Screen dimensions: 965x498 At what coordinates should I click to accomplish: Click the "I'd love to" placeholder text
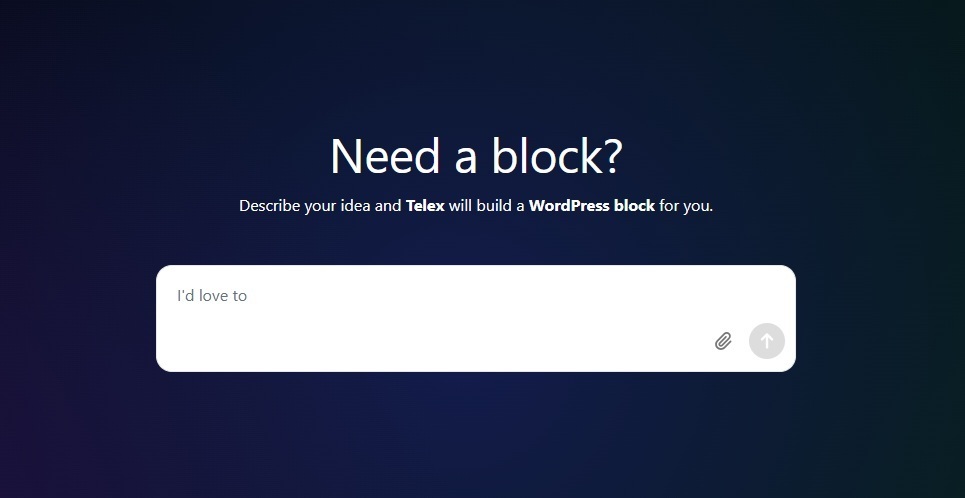click(212, 295)
